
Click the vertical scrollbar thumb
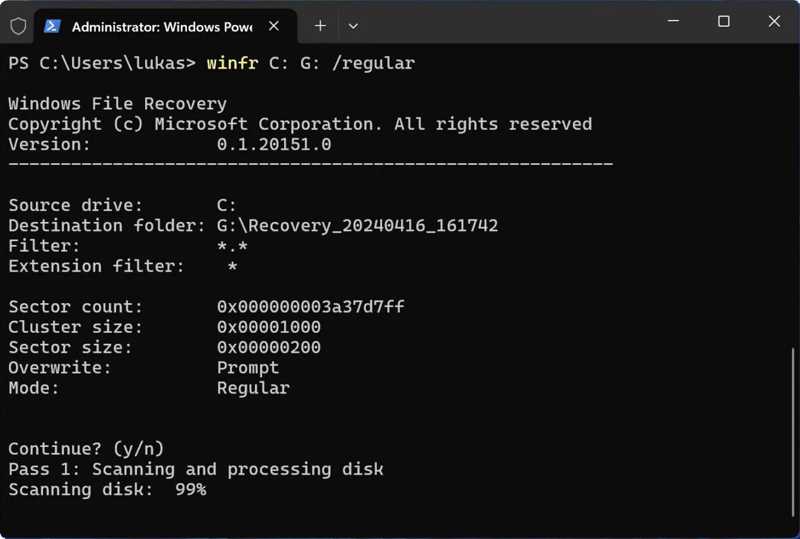(794, 428)
